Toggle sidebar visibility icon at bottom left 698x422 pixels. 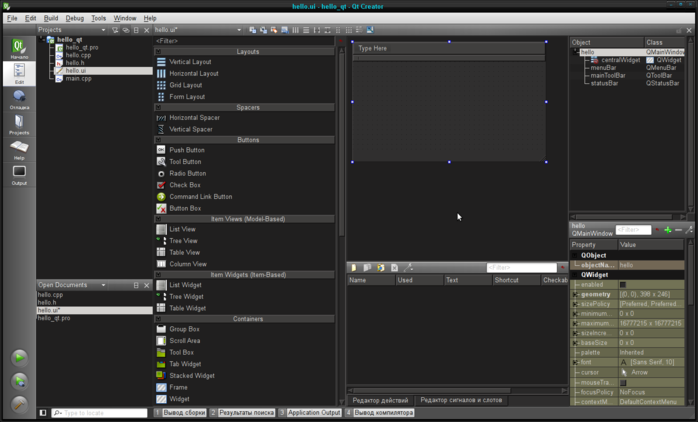pos(43,413)
